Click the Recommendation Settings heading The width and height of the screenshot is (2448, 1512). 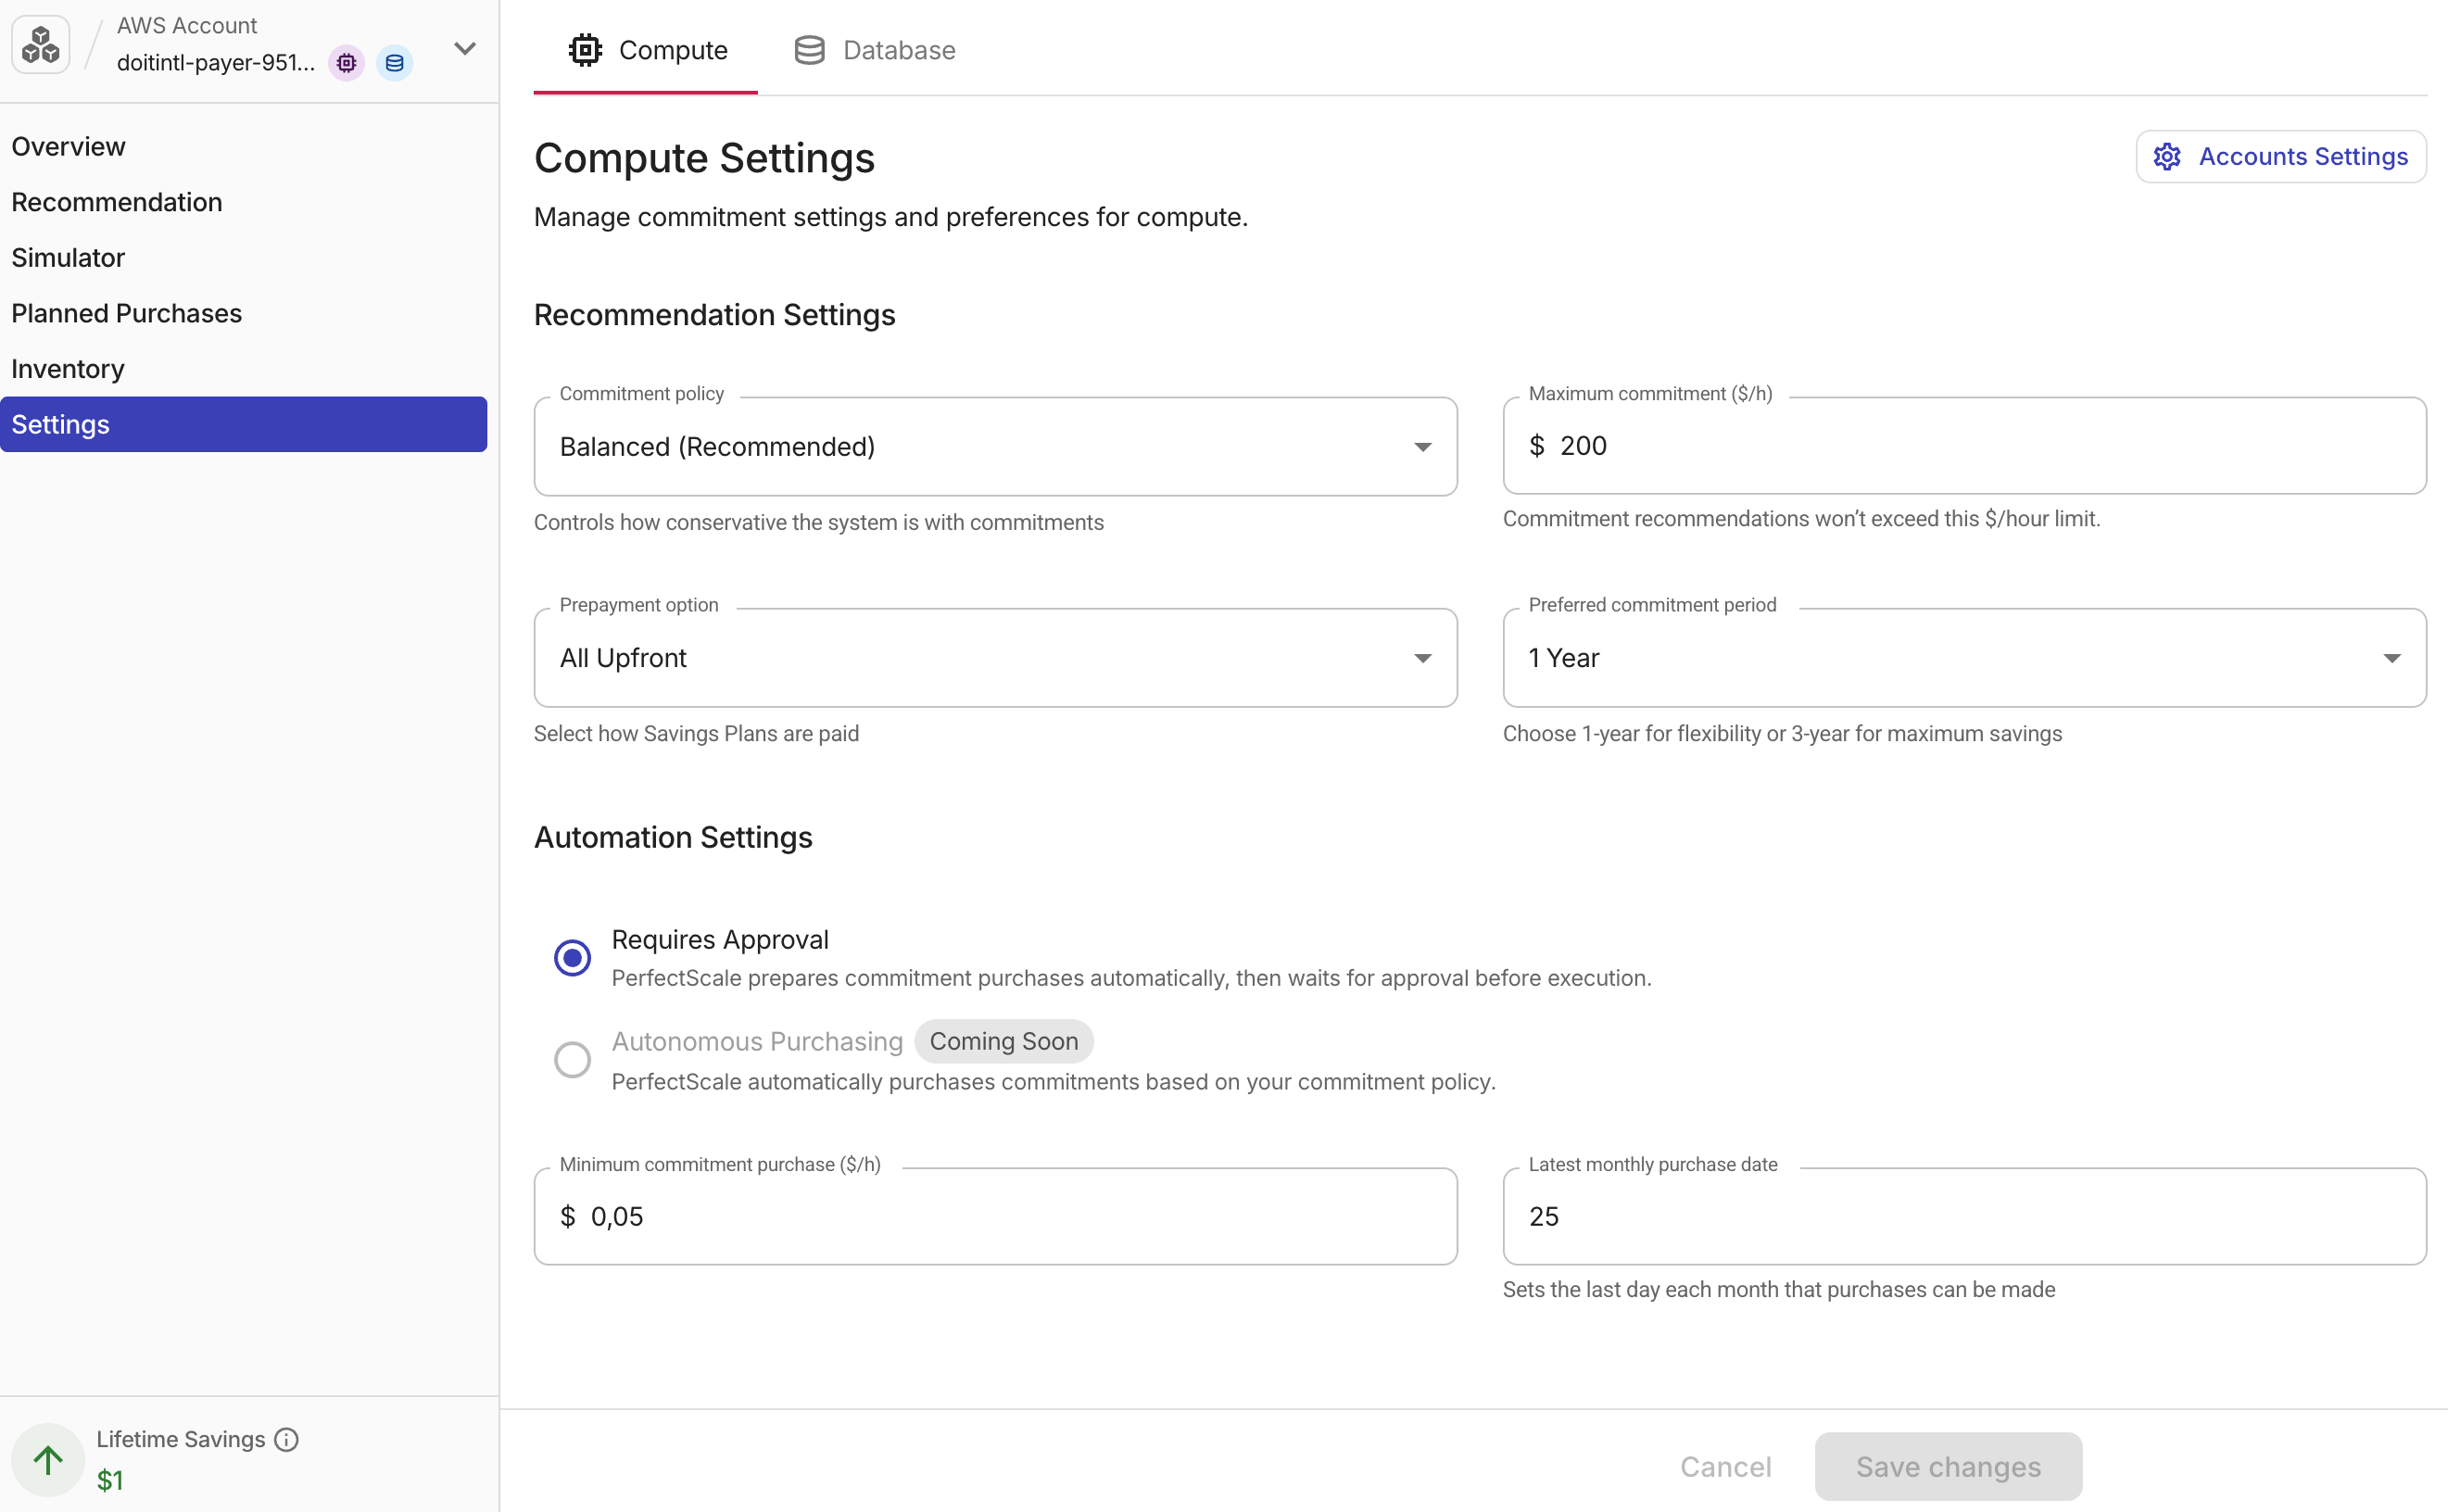click(714, 315)
